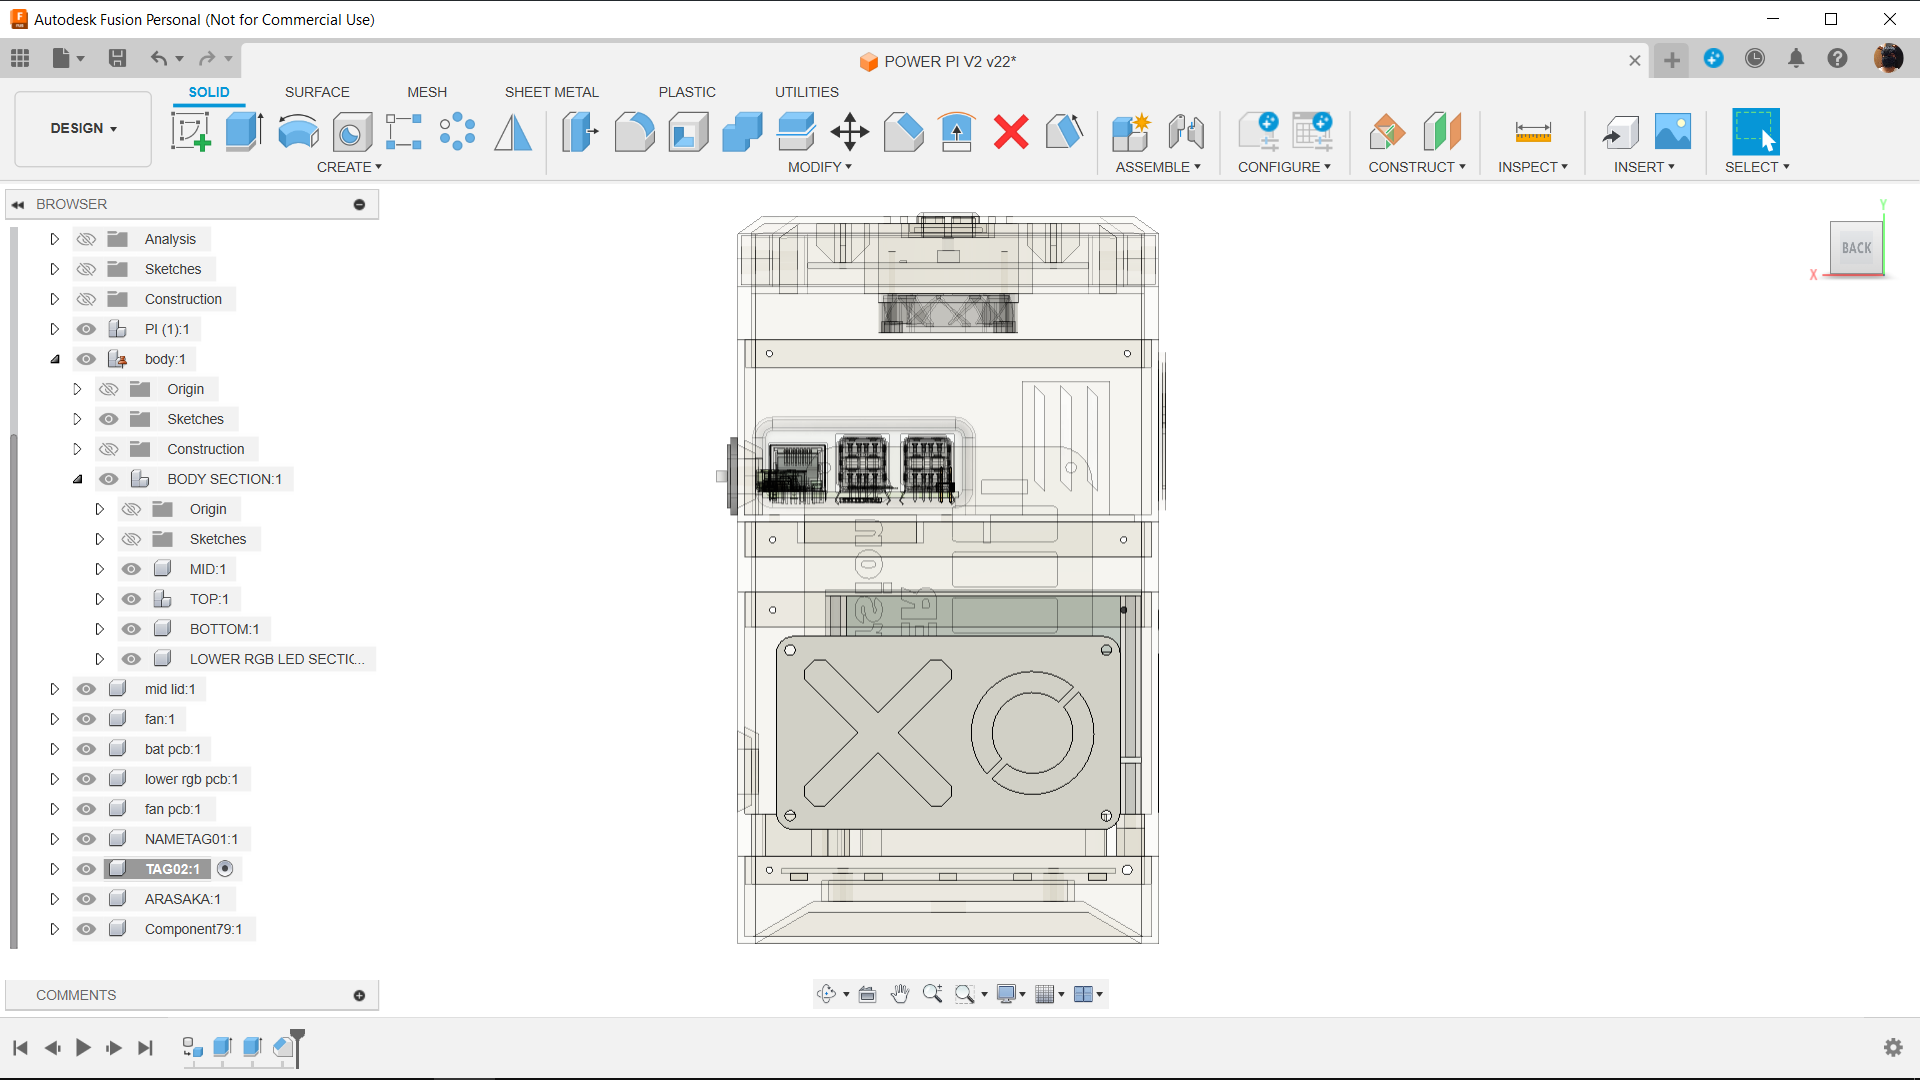
Task: Activate the TAG02:1 component radio button
Action: tap(225, 869)
